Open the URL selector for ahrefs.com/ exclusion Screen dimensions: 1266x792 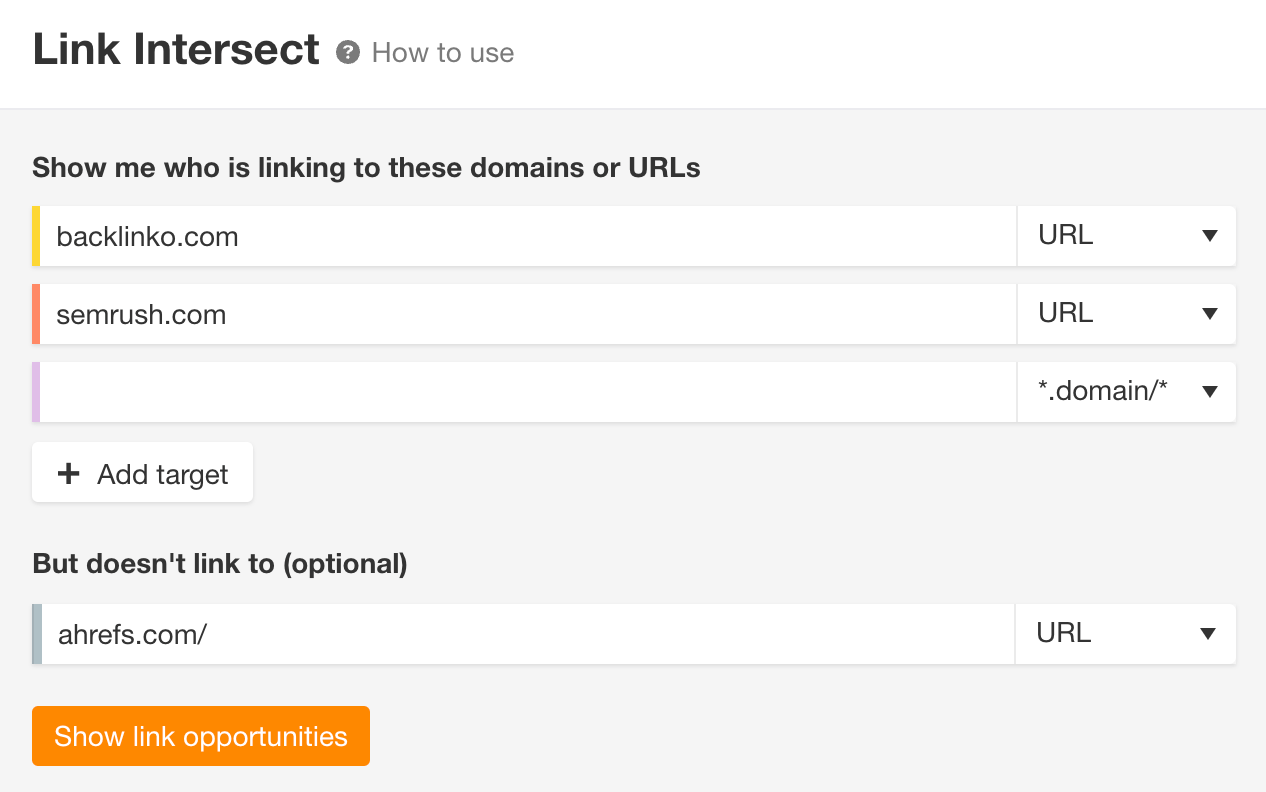pos(1126,634)
